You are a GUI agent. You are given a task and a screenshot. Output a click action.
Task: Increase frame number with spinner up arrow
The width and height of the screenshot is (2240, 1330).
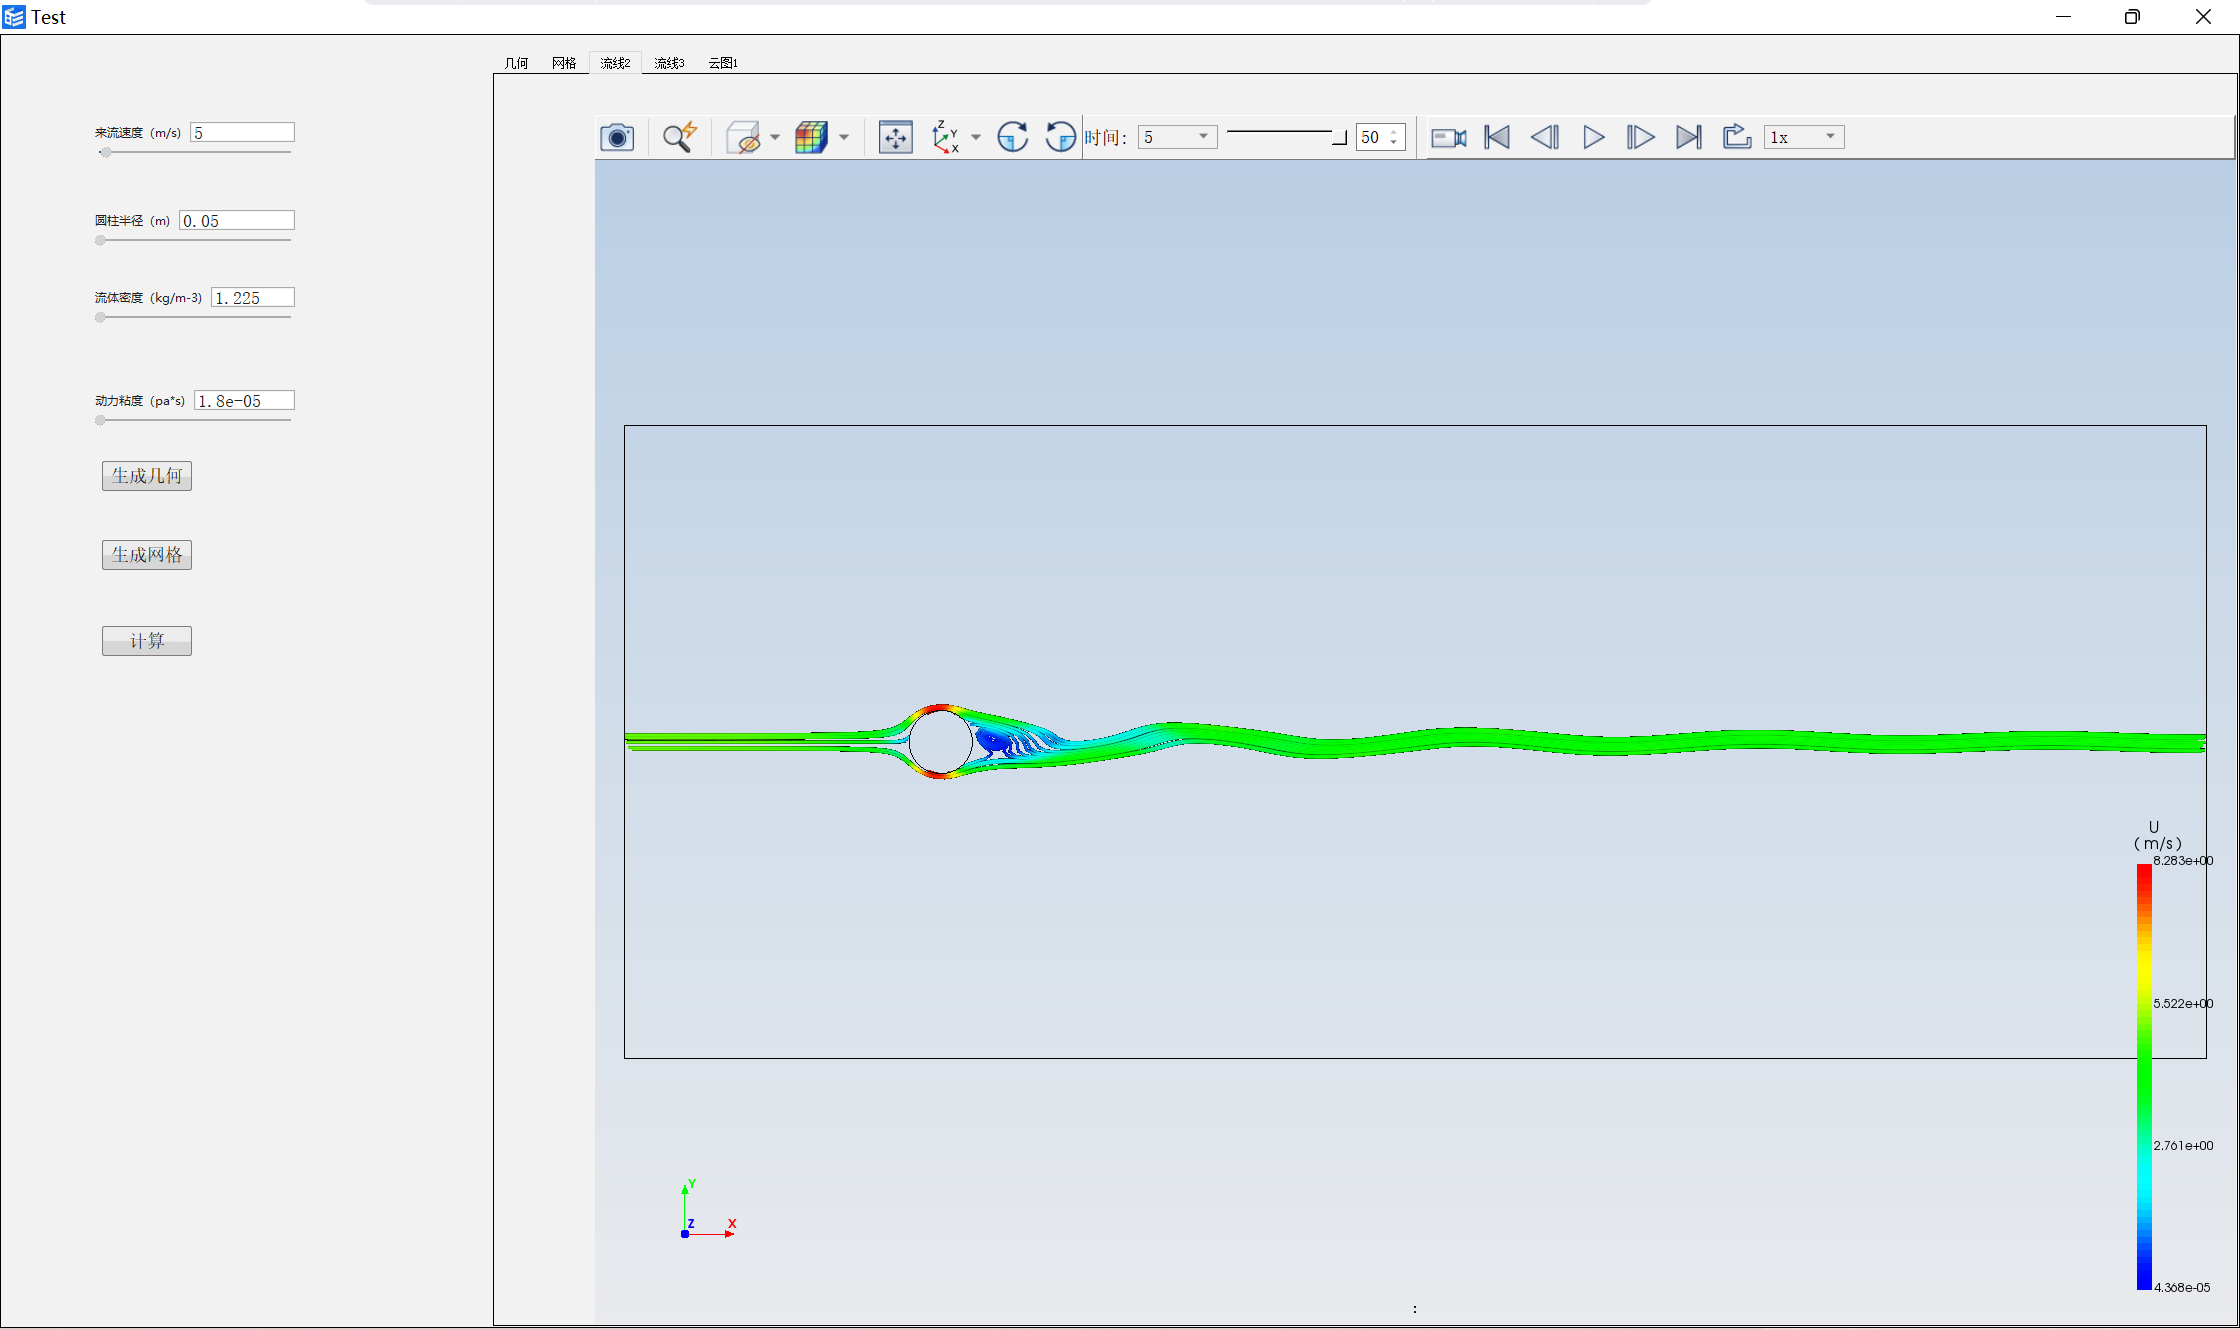pos(1394,131)
